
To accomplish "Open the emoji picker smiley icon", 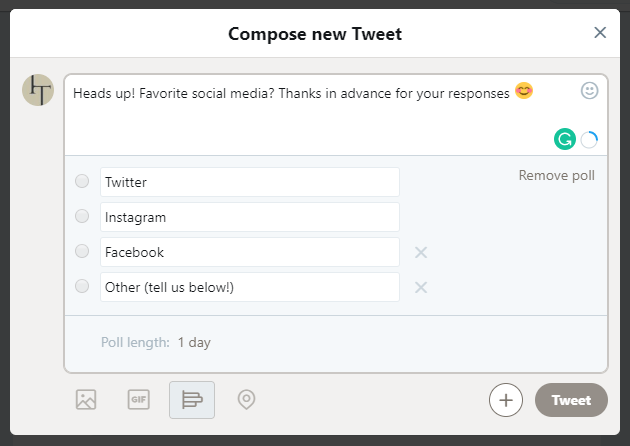I will [x=589, y=90].
